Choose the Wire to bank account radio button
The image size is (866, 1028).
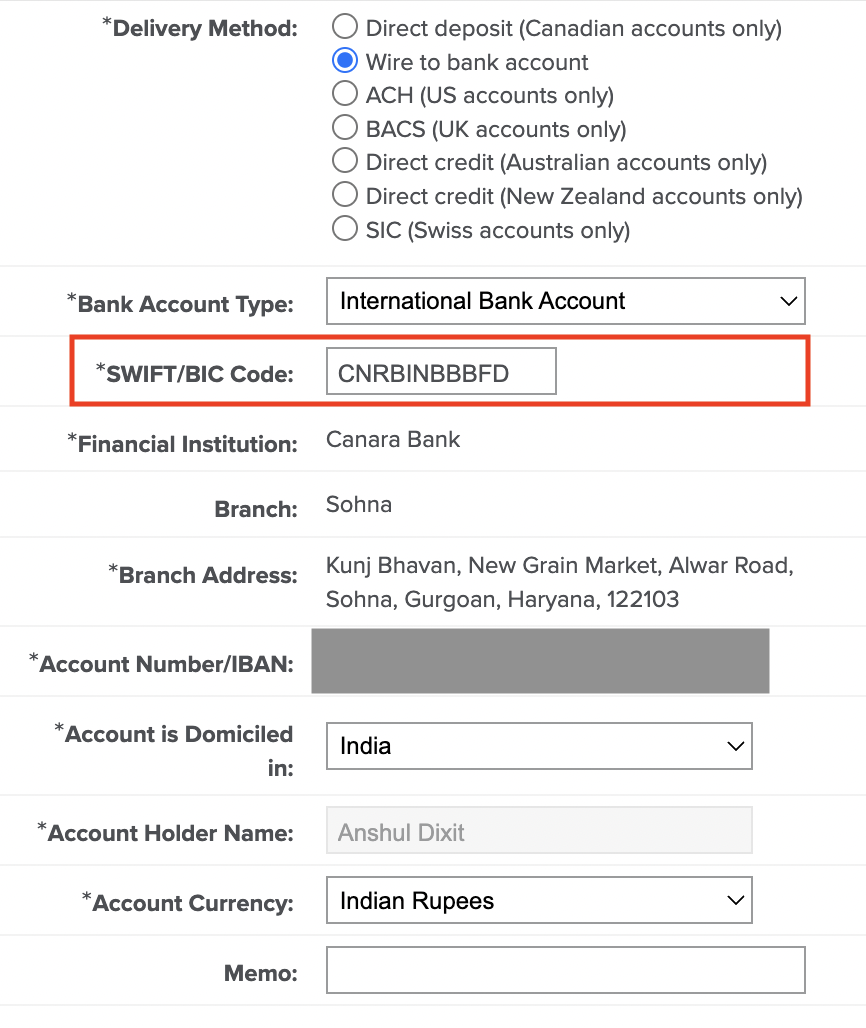[x=344, y=61]
